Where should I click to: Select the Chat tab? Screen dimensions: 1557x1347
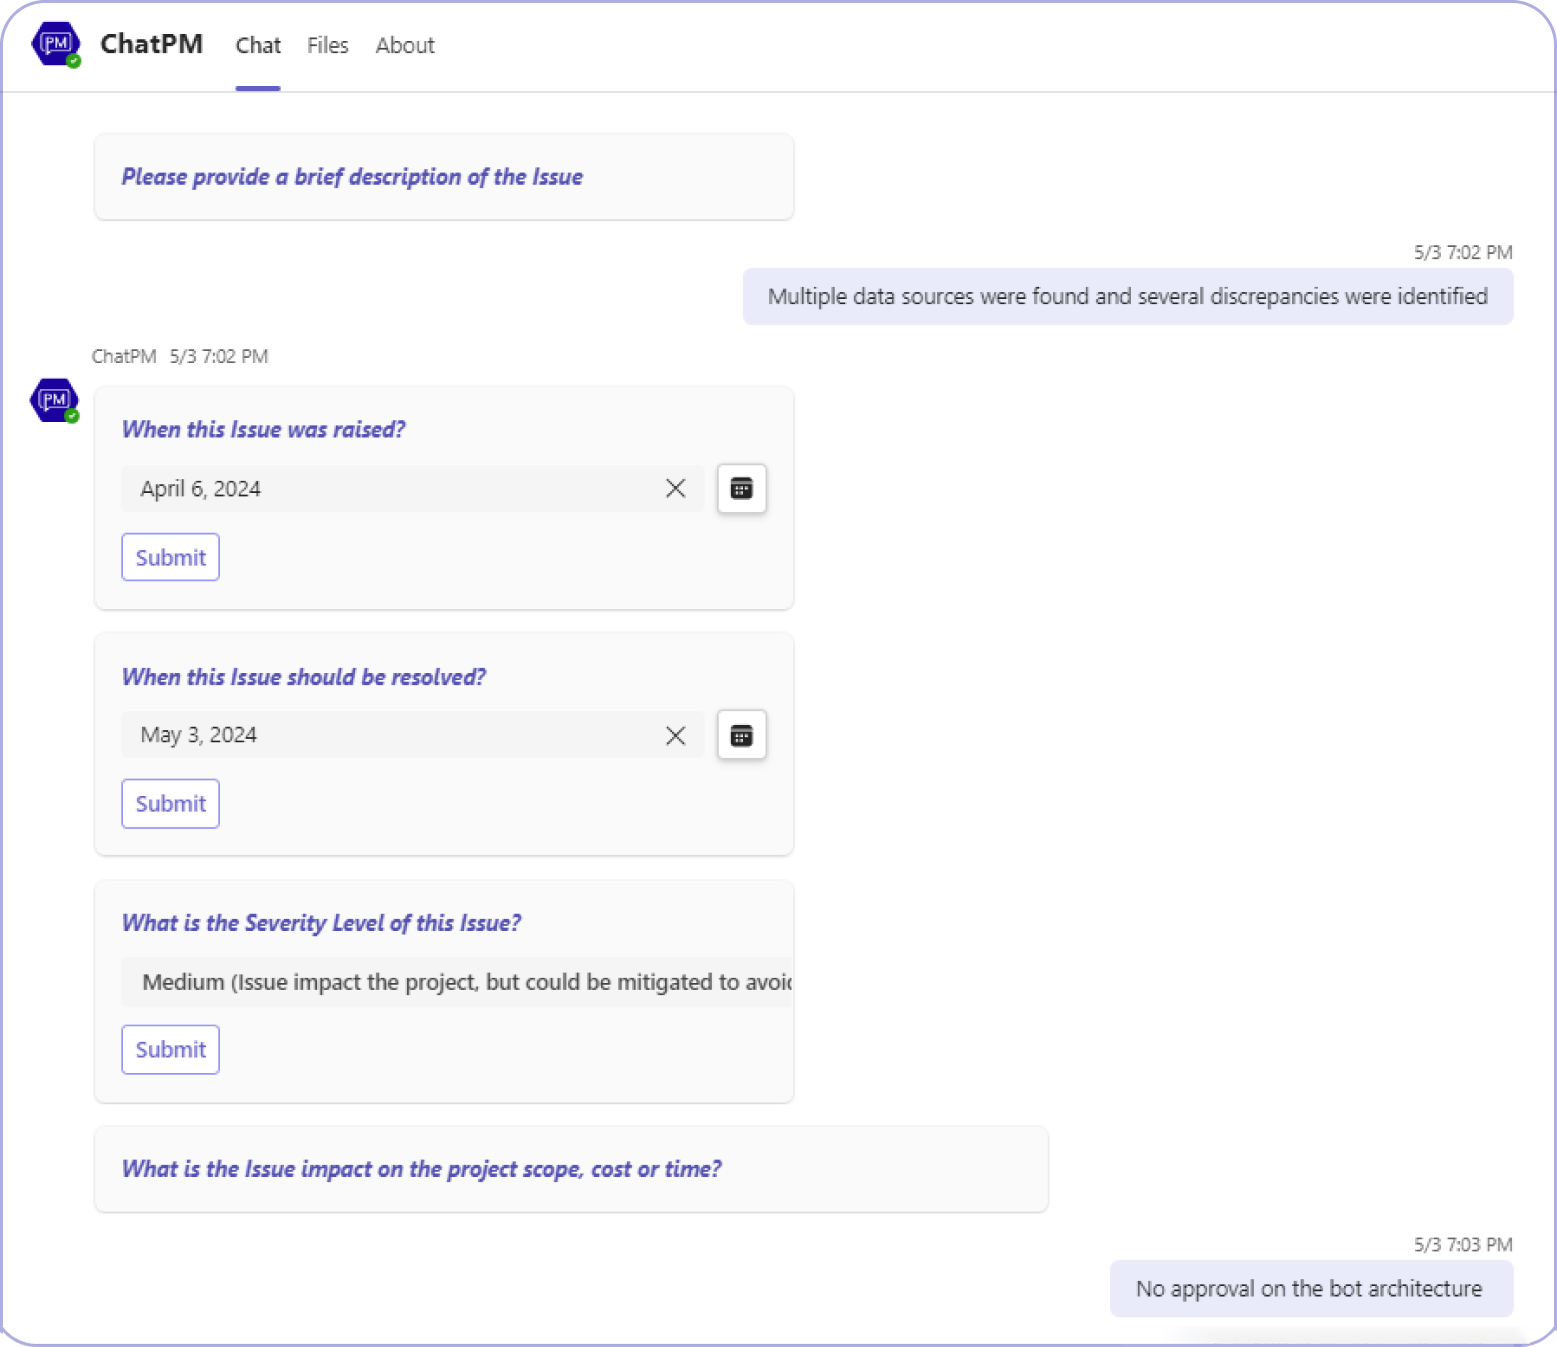(257, 45)
